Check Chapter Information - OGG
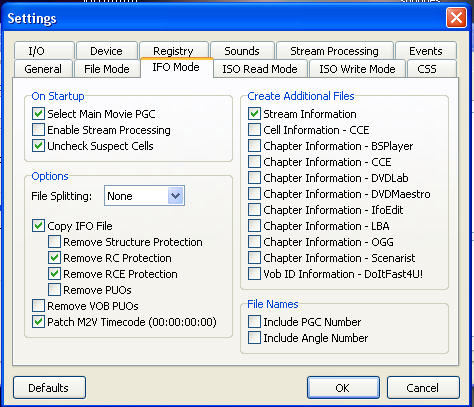The height and width of the screenshot is (407, 474). click(x=254, y=242)
